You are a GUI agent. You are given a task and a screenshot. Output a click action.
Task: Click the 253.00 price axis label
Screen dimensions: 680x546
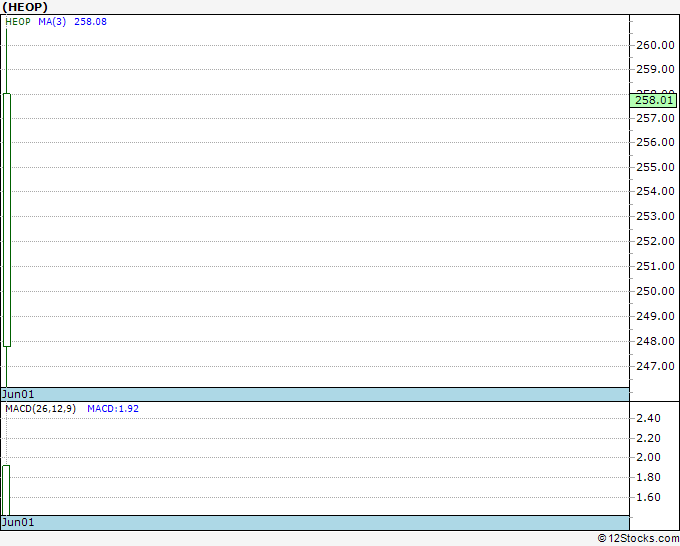pos(655,216)
